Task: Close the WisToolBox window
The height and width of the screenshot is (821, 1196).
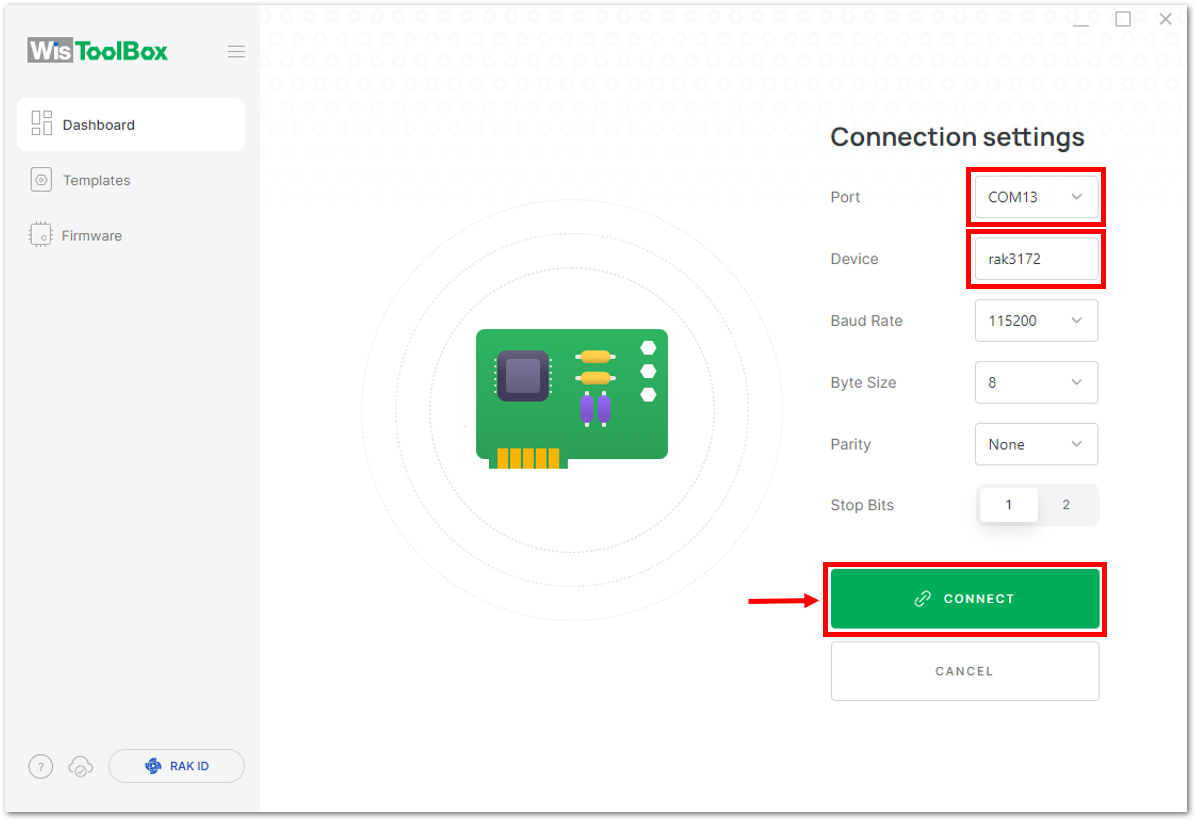Action: (x=1165, y=19)
